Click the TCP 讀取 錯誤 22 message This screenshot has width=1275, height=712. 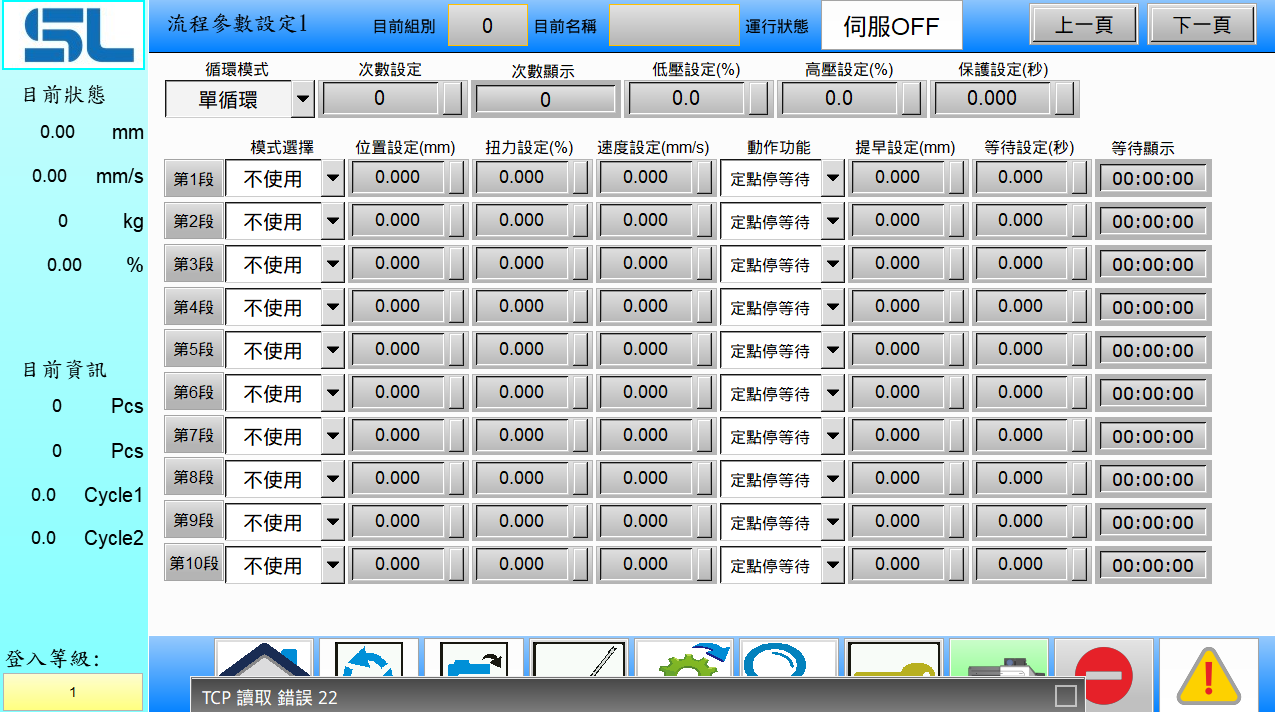(270, 698)
